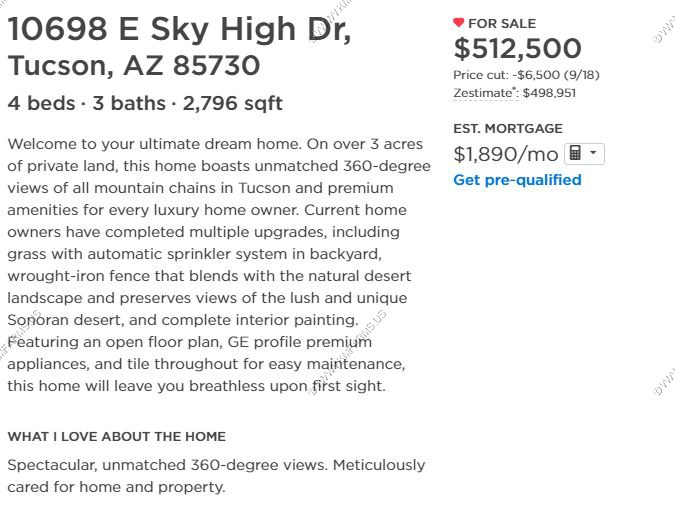Open the Get pre-qualified link
The height and width of the screenshot is (524, 675).
pyautogui.click(x=517, y=180)
